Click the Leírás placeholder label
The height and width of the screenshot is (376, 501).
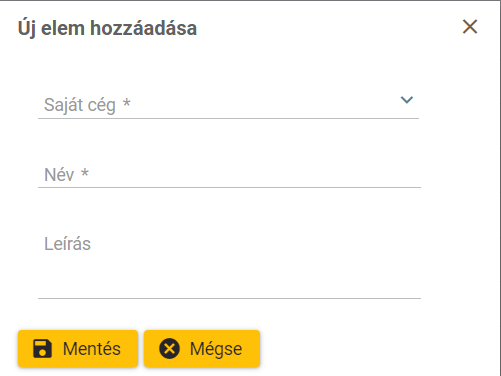coord(67,244)
